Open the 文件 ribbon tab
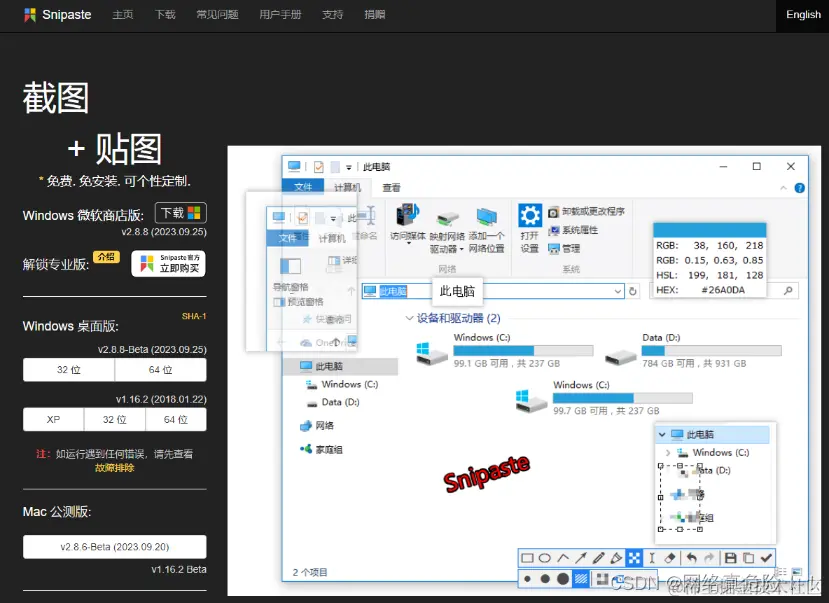829x603 pixels. point(303,187)
